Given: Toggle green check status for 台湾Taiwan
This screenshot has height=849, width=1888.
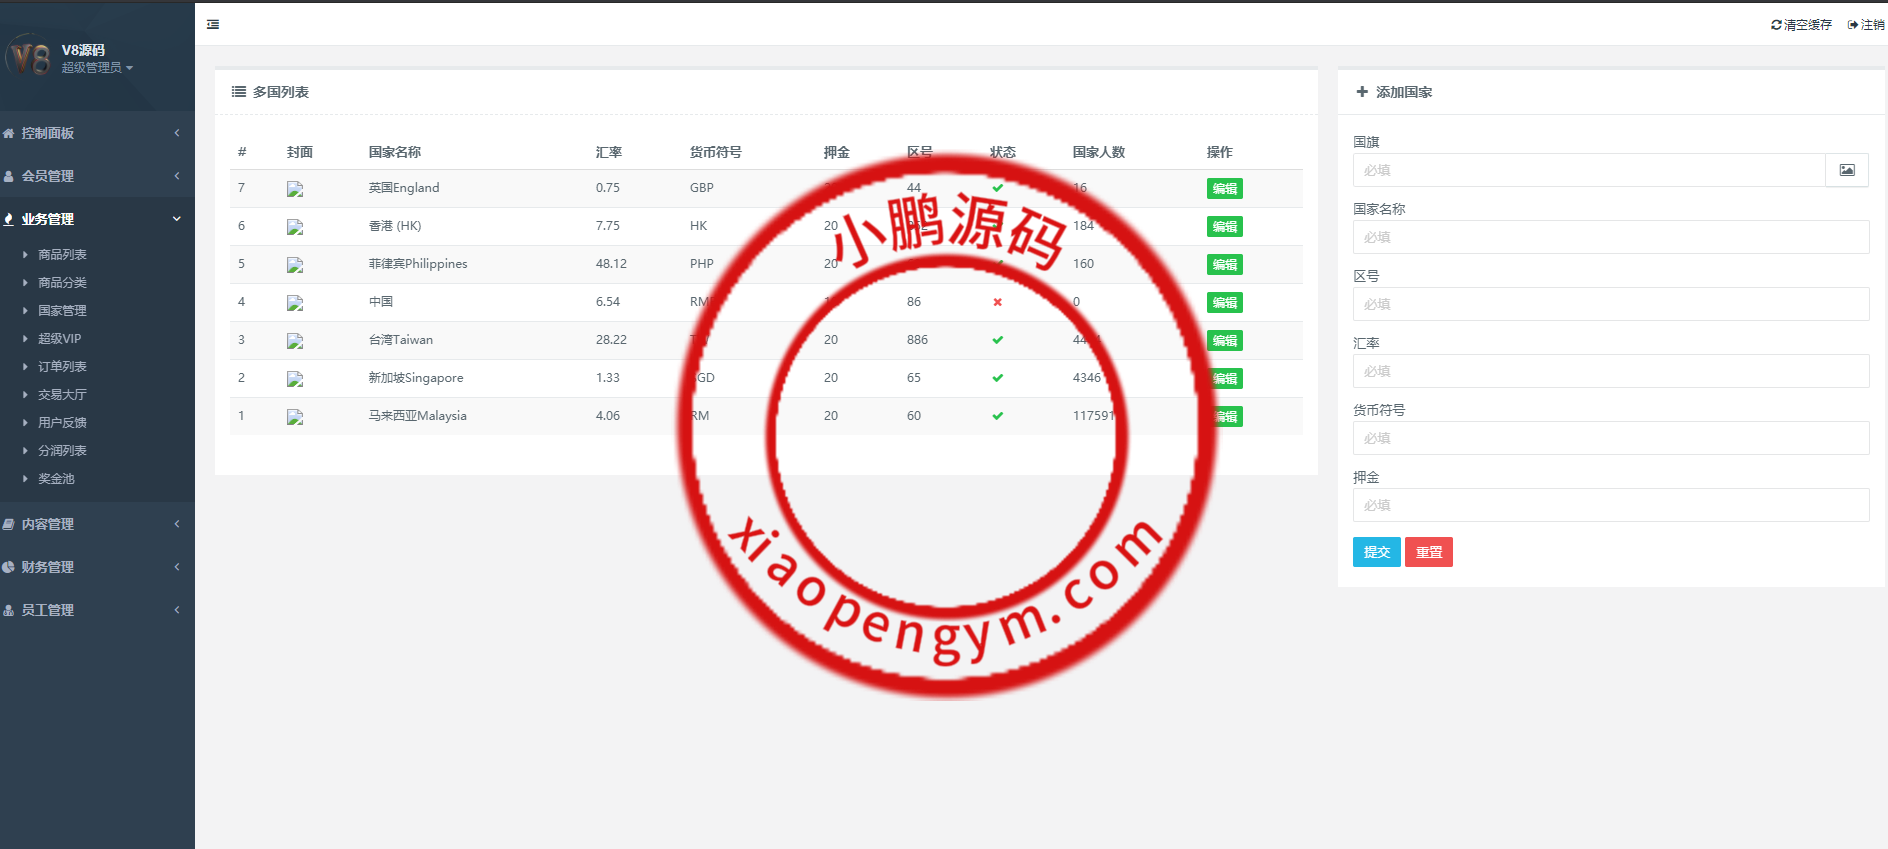Looking at the screenshot, I should [x=997, y=340].
